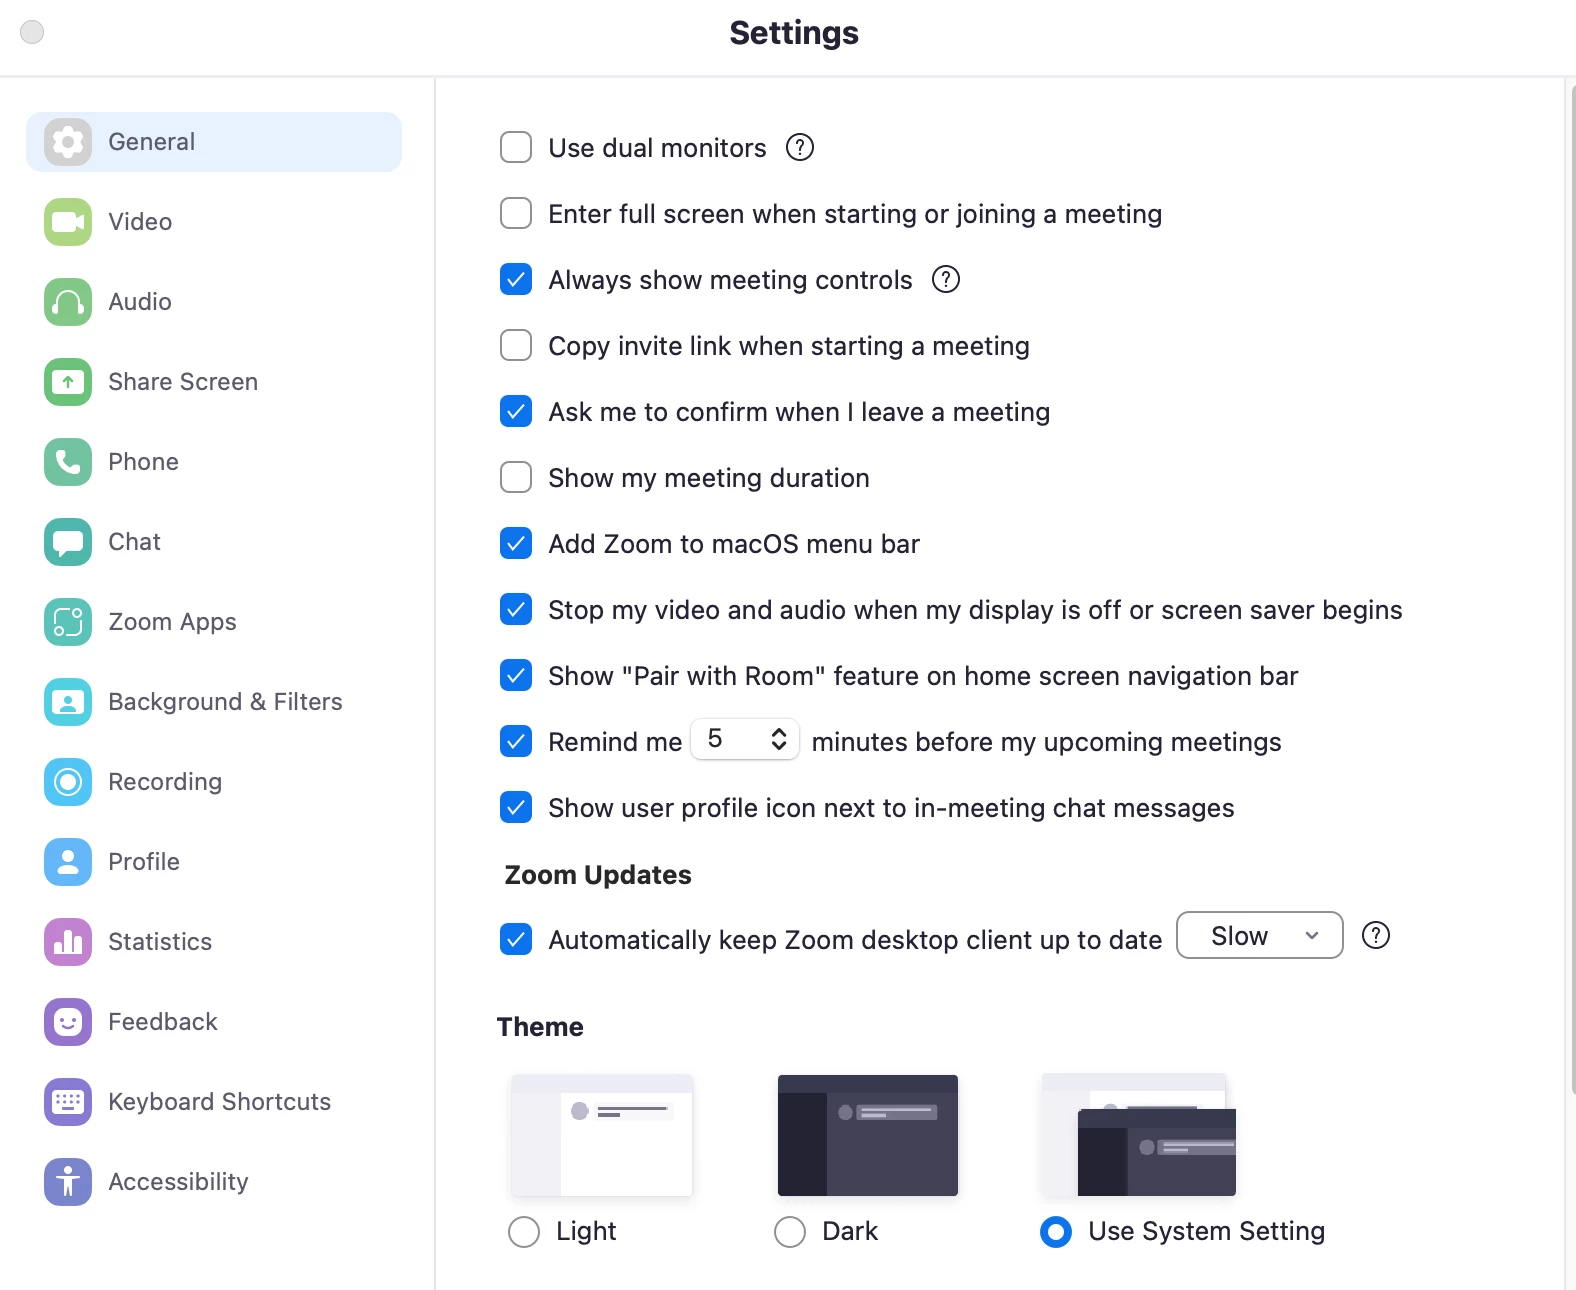This screenshot has width=1576, height=1290.
Task: Toggle Show Pair with Room feature checkbox
Action: (x=516, y=675)
